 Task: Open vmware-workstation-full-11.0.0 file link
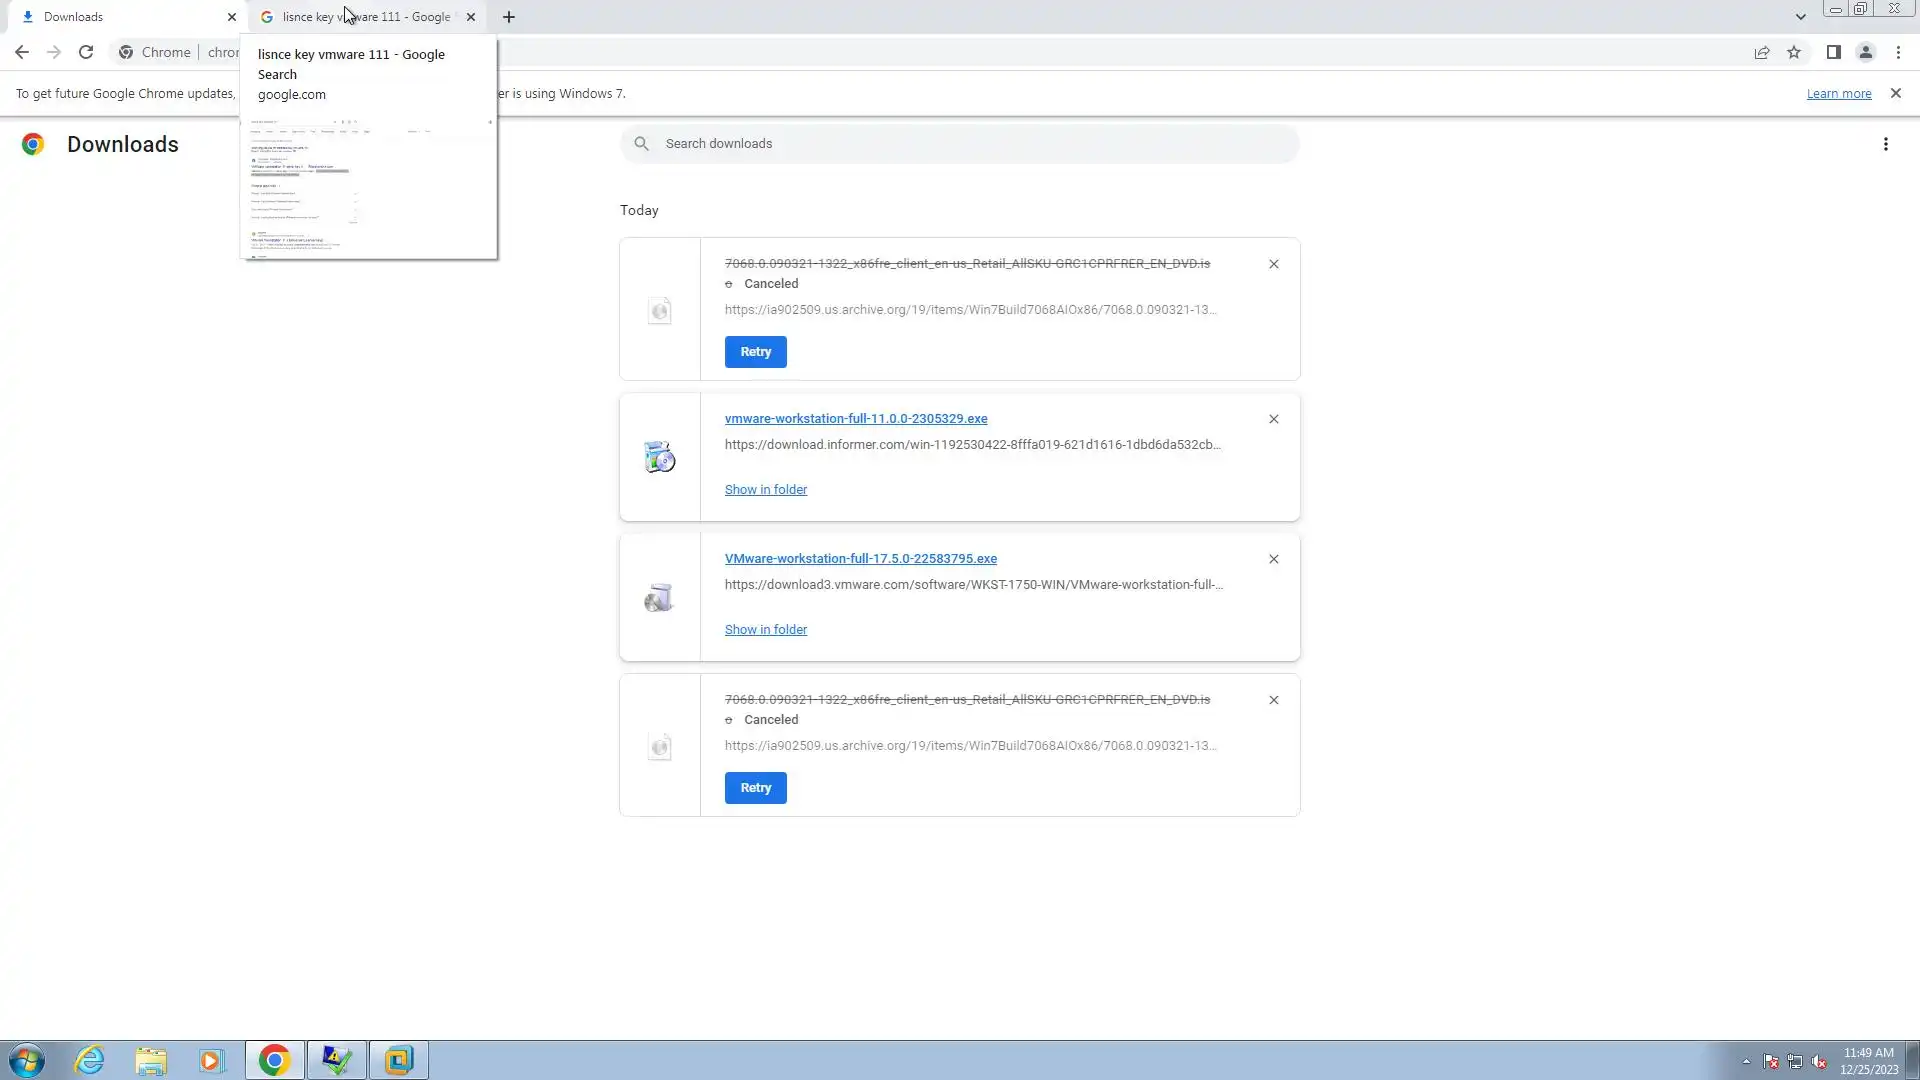pyautogui.click(x=855, y=419)
